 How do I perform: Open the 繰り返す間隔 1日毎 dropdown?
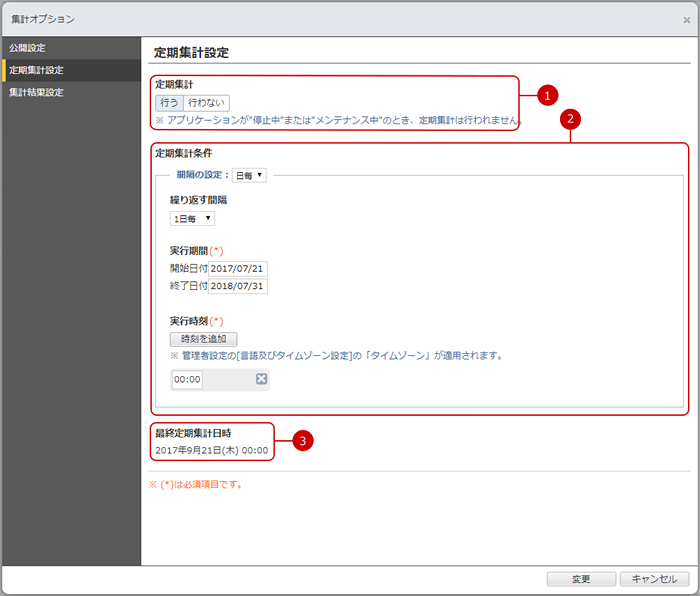192,219
